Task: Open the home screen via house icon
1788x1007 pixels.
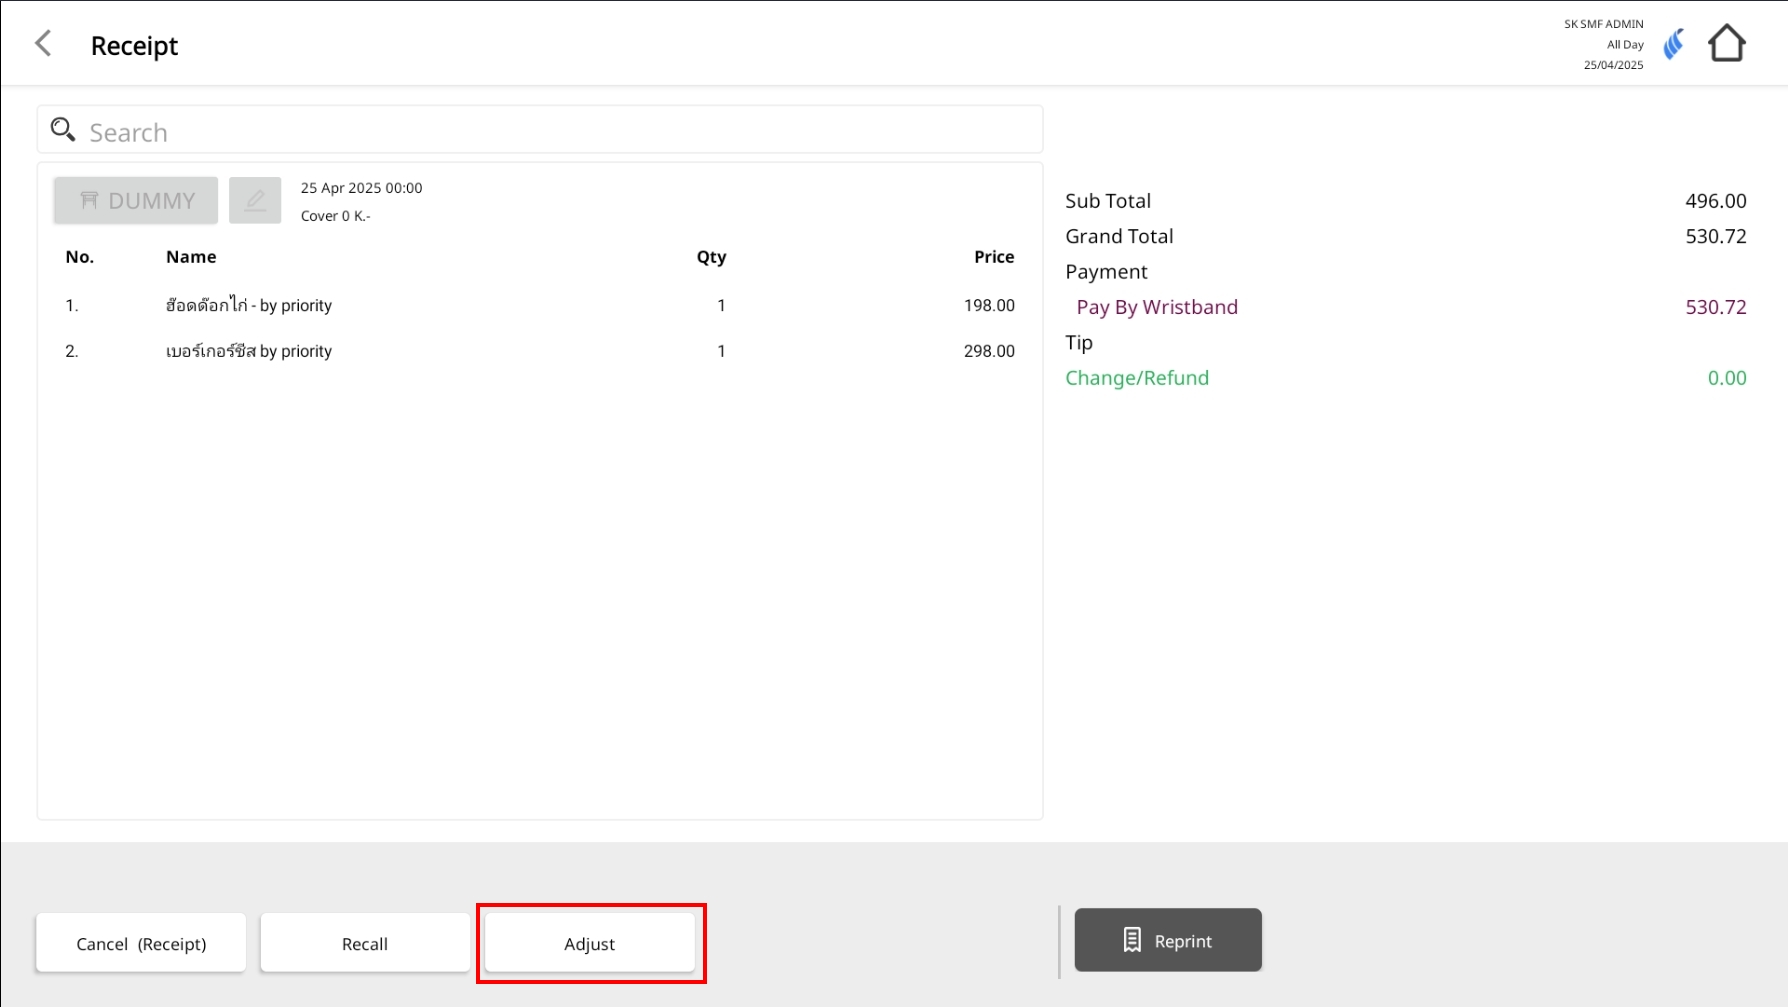Action: tap(1726, 44)
